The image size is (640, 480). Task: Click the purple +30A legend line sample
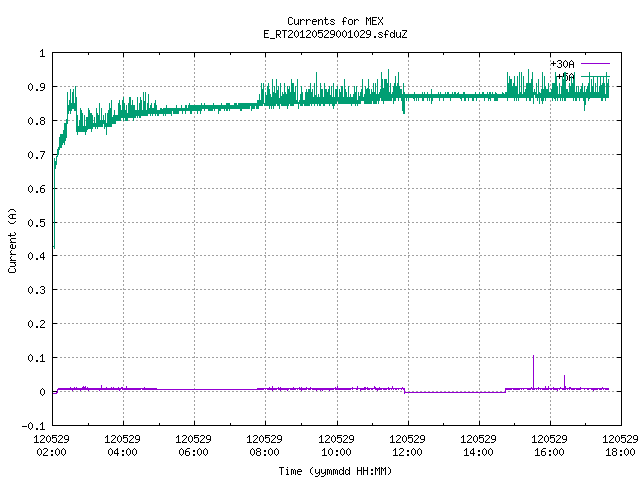(x=595, y=64)
